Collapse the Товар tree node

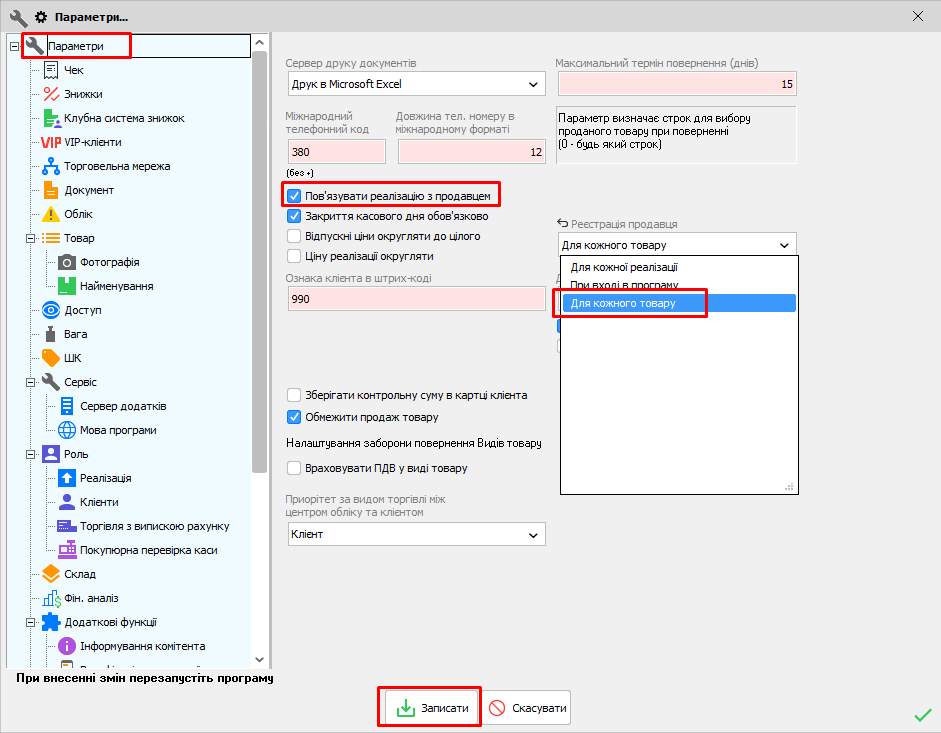pyautogui.click(x=31, y=238)
